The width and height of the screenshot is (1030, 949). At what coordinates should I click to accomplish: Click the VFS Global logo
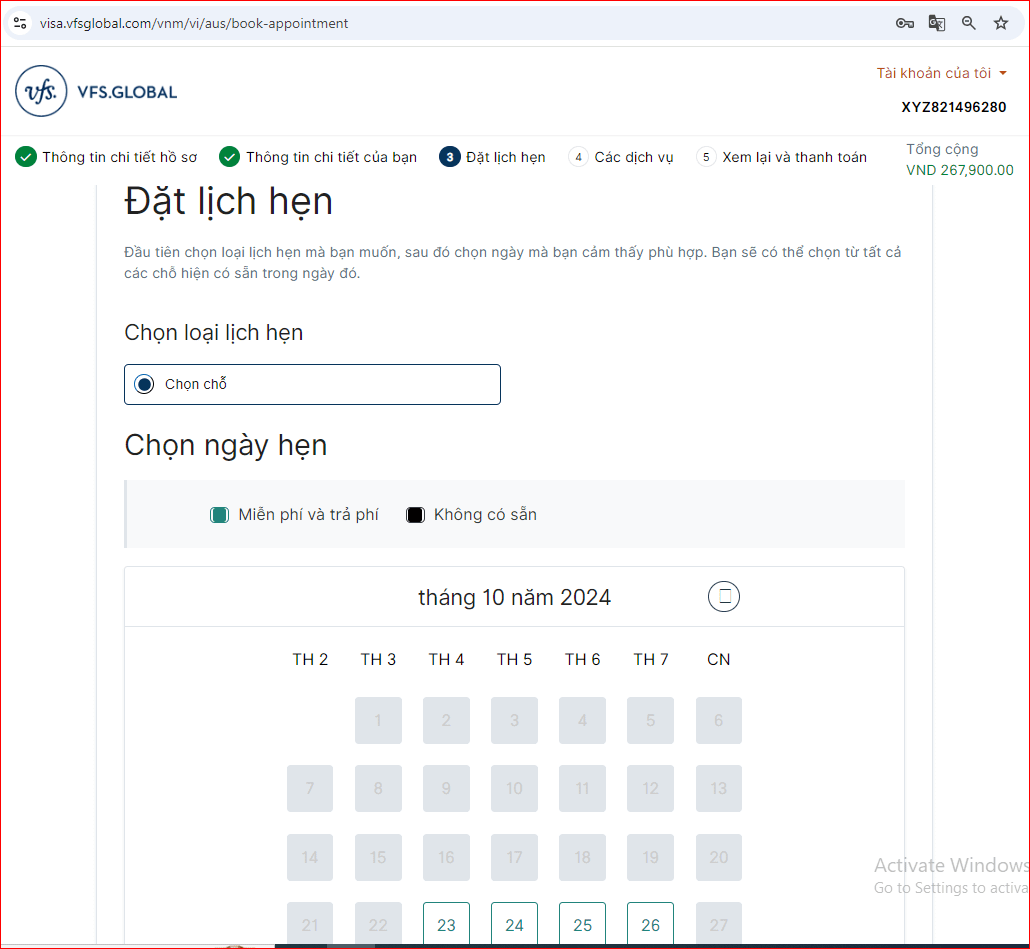[96, 92]
